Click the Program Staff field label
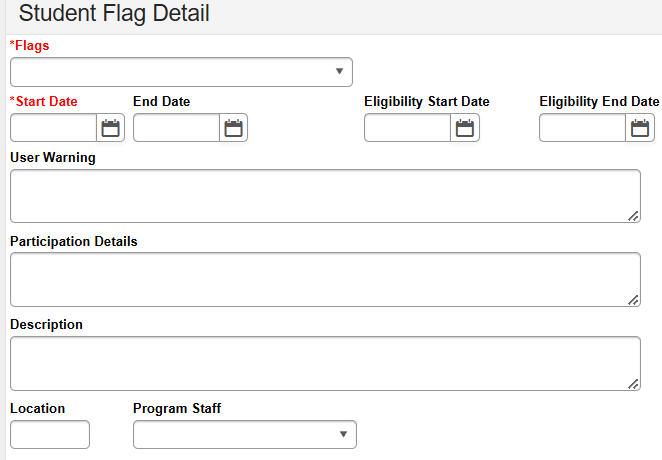Screen dimensions: 662x460 coord(177,408)
